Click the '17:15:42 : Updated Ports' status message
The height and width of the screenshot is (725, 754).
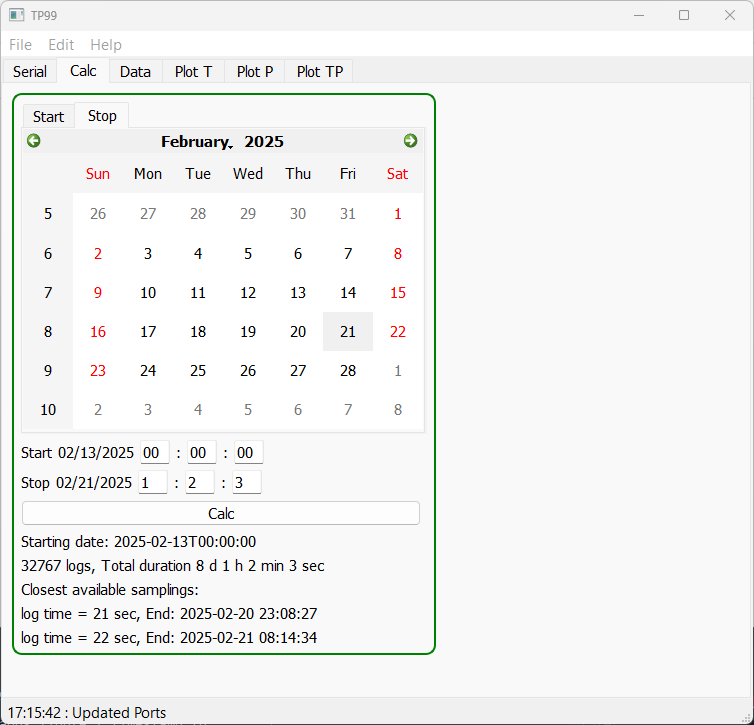coord(87,712)
